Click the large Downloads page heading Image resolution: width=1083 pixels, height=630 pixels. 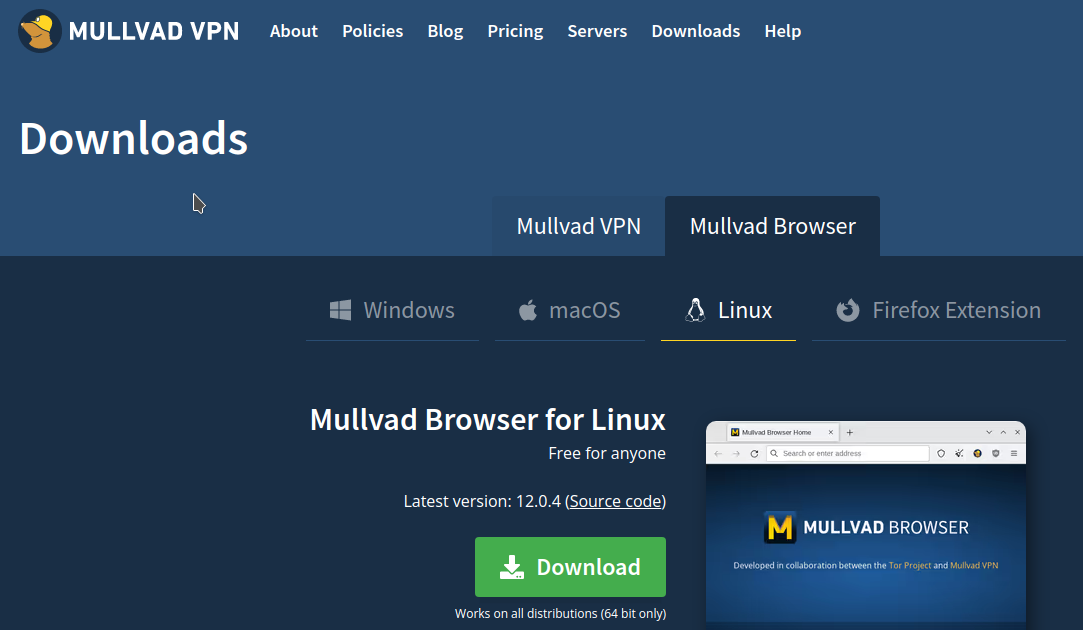(133, 138)
